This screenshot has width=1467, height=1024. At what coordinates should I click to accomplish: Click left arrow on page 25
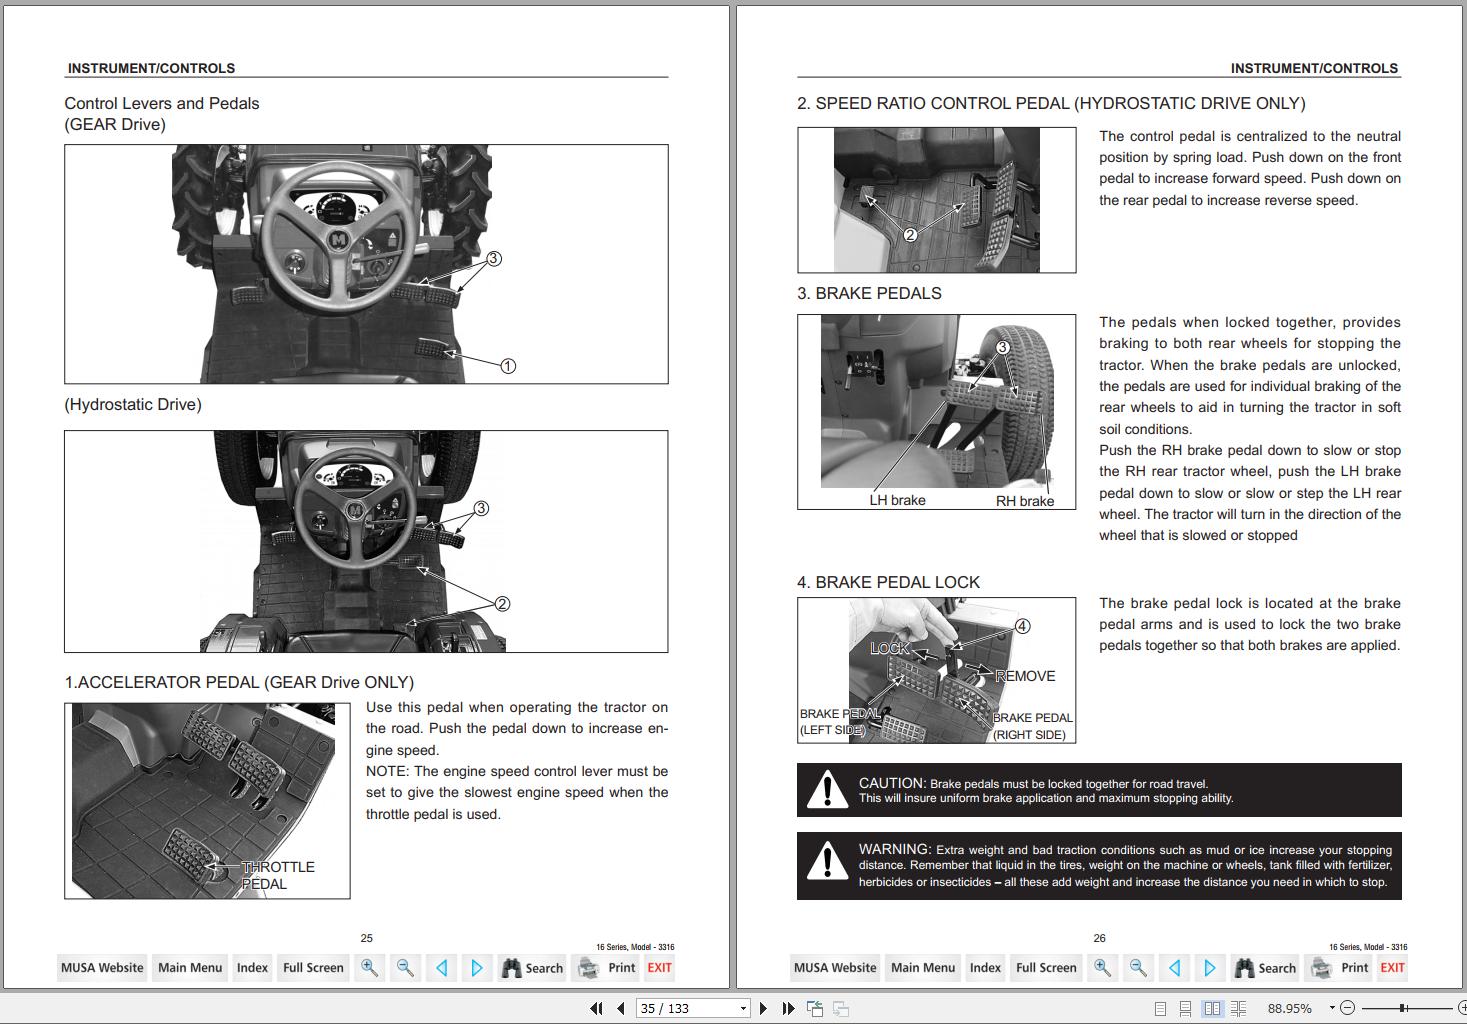[441, 967]
